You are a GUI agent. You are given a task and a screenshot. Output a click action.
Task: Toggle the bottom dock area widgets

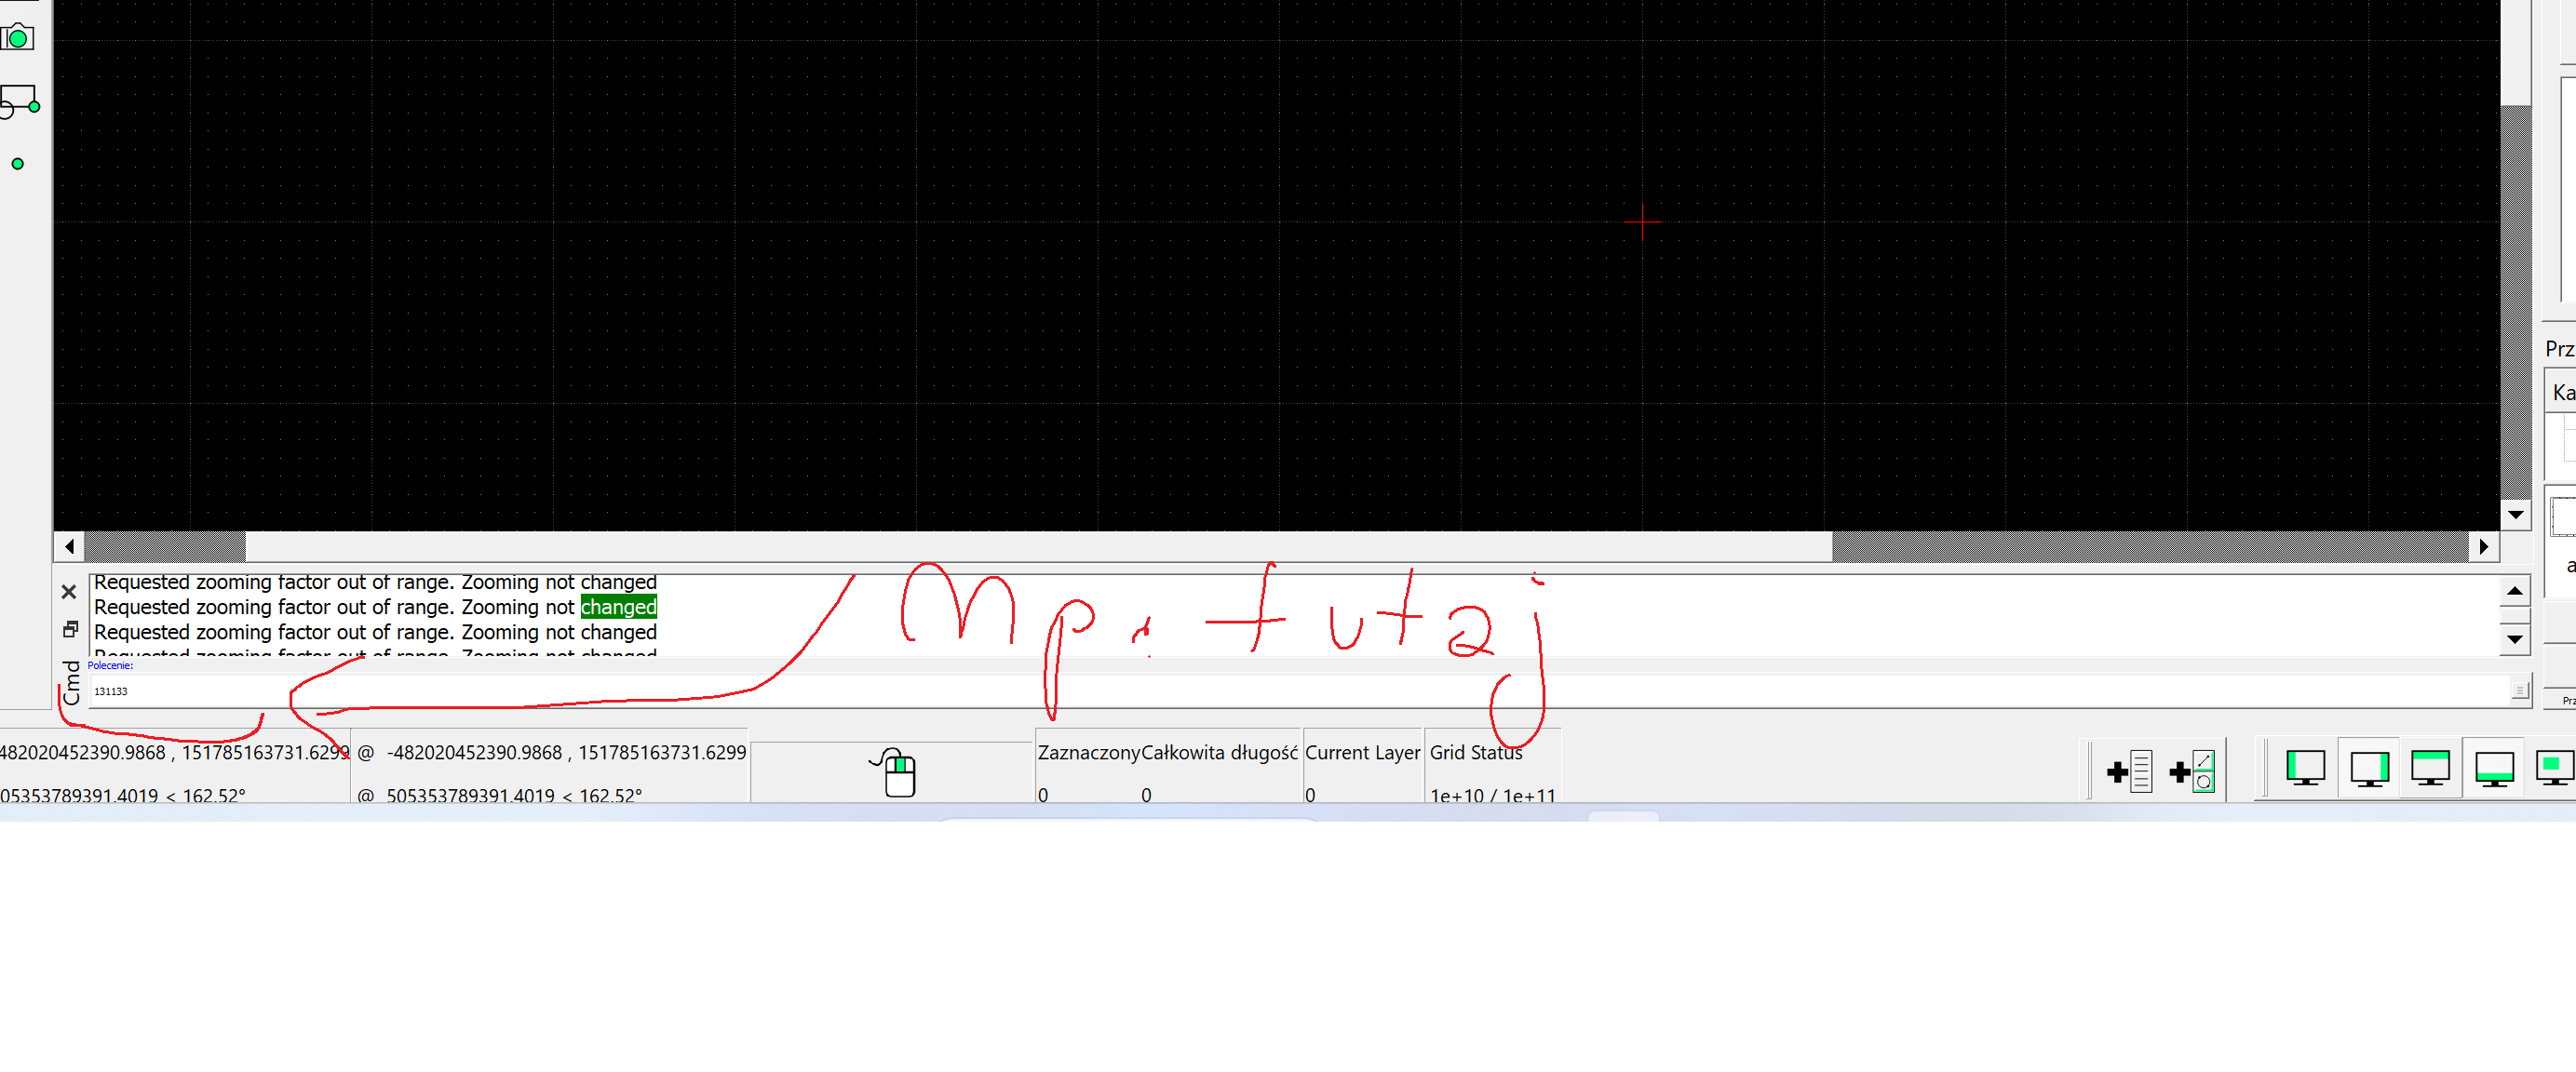coord(2494,768)
